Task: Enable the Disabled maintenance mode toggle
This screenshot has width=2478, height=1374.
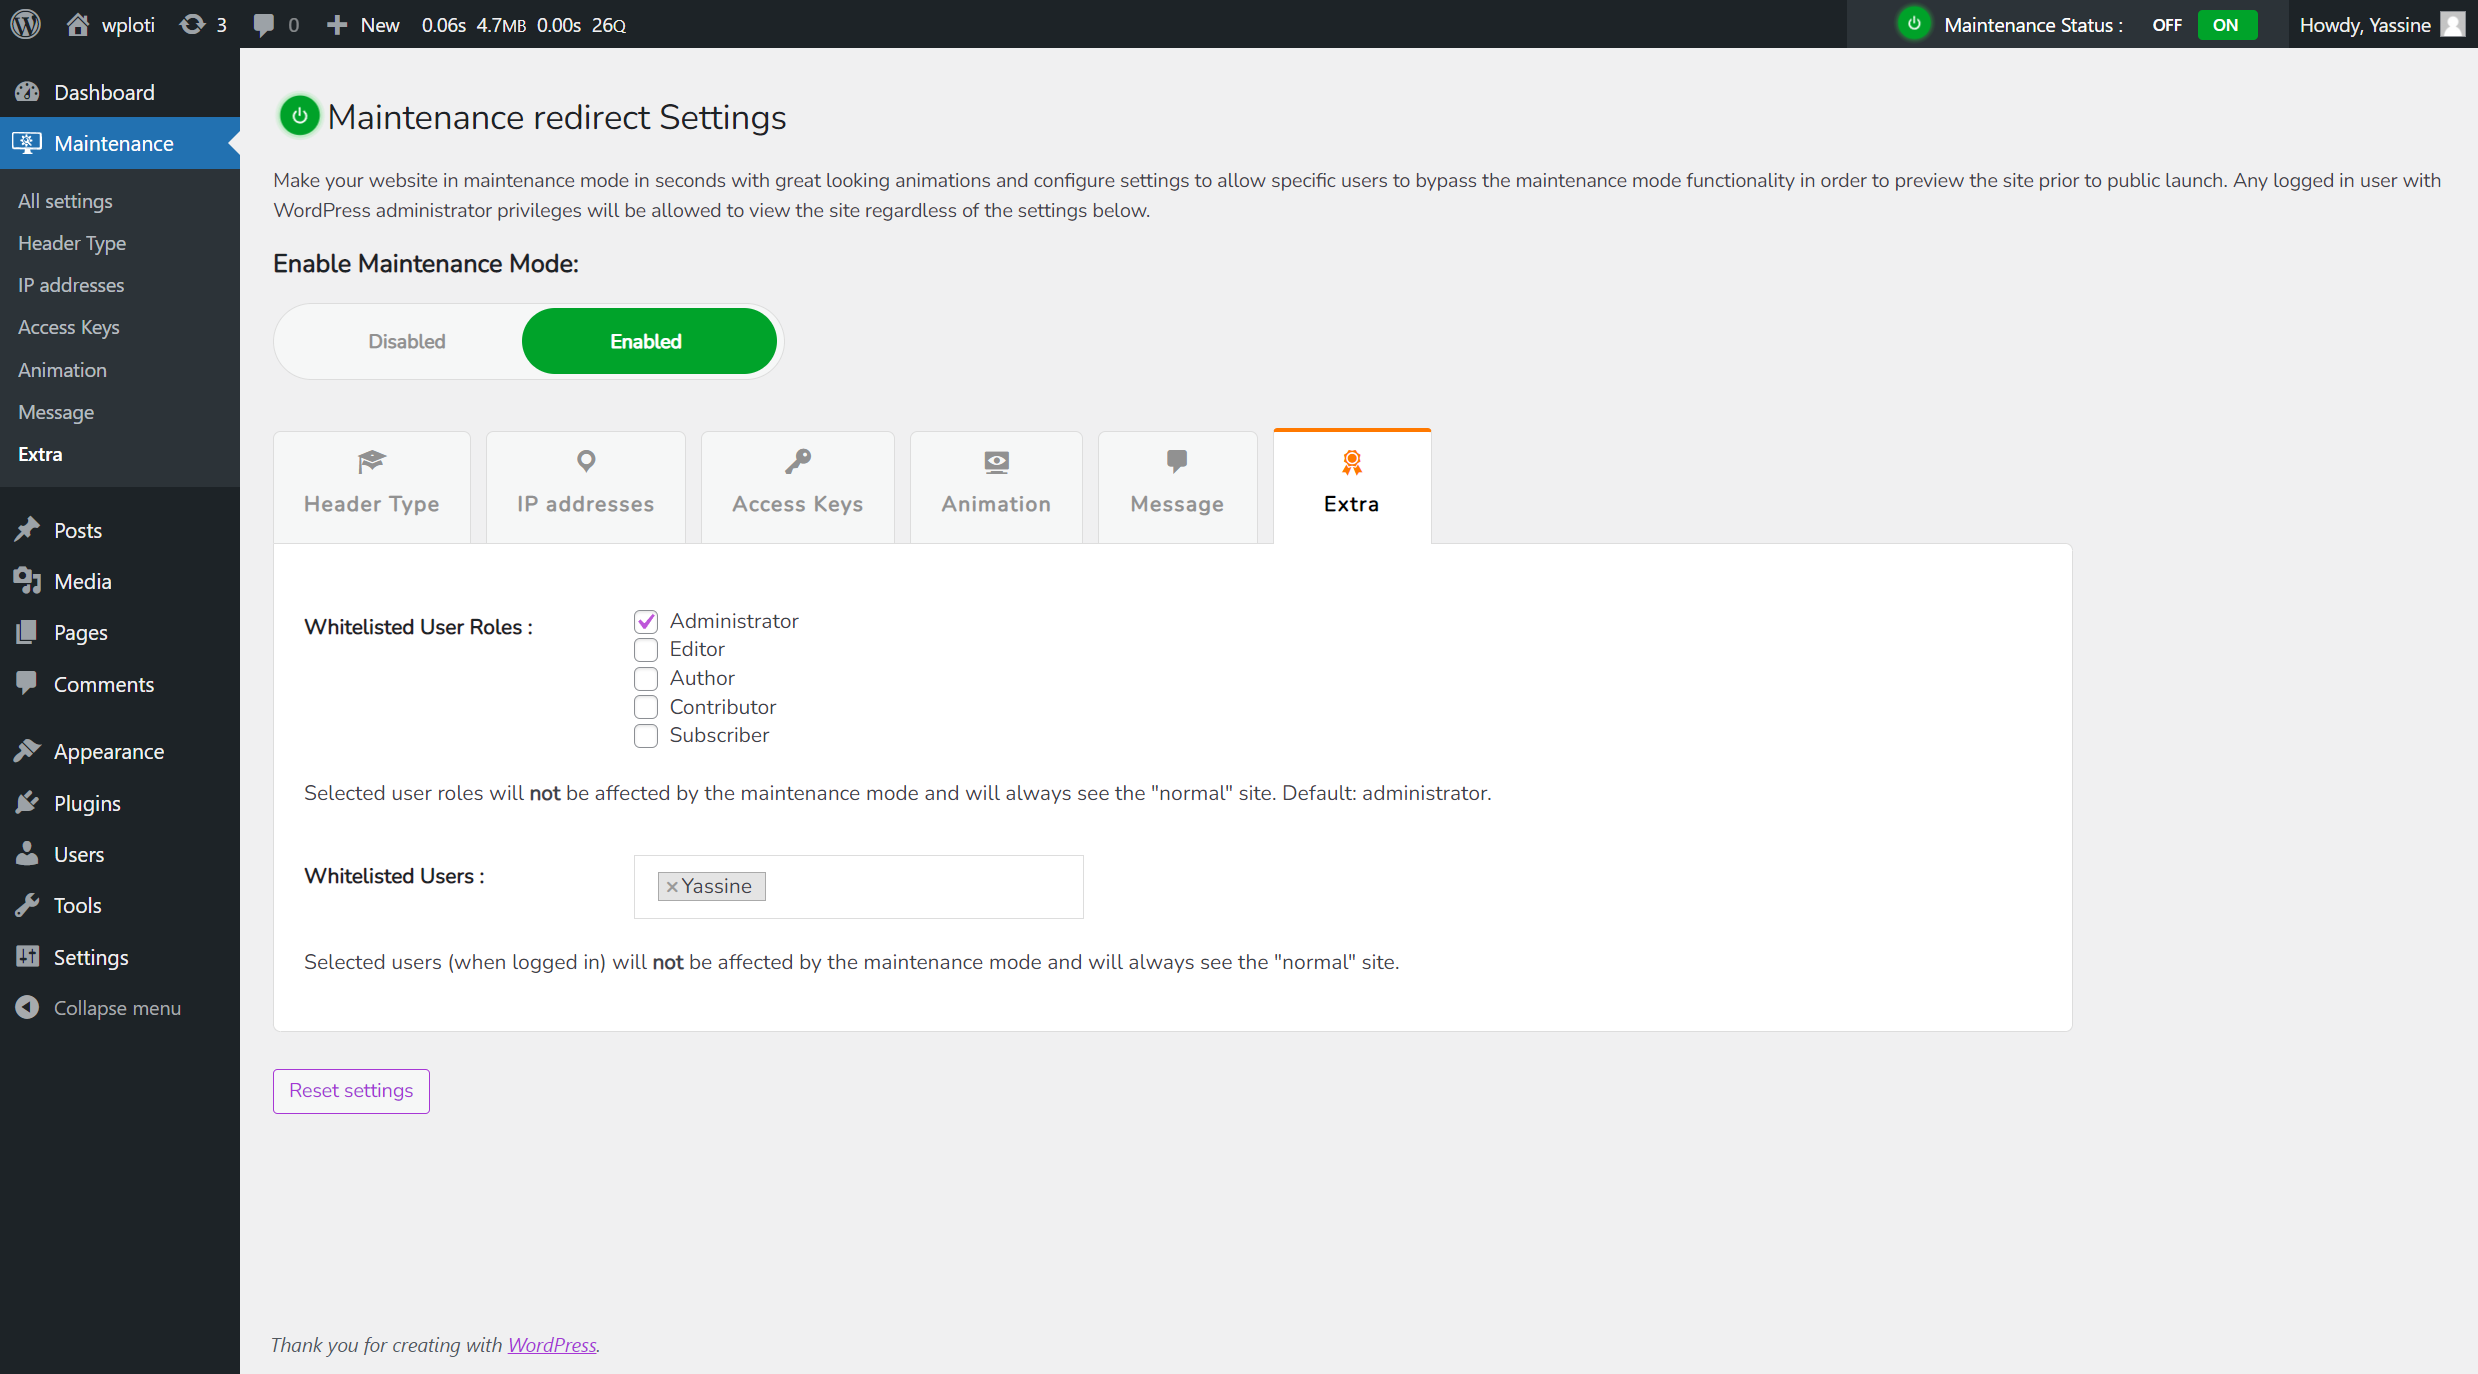Action: click(x=408, y=340)
